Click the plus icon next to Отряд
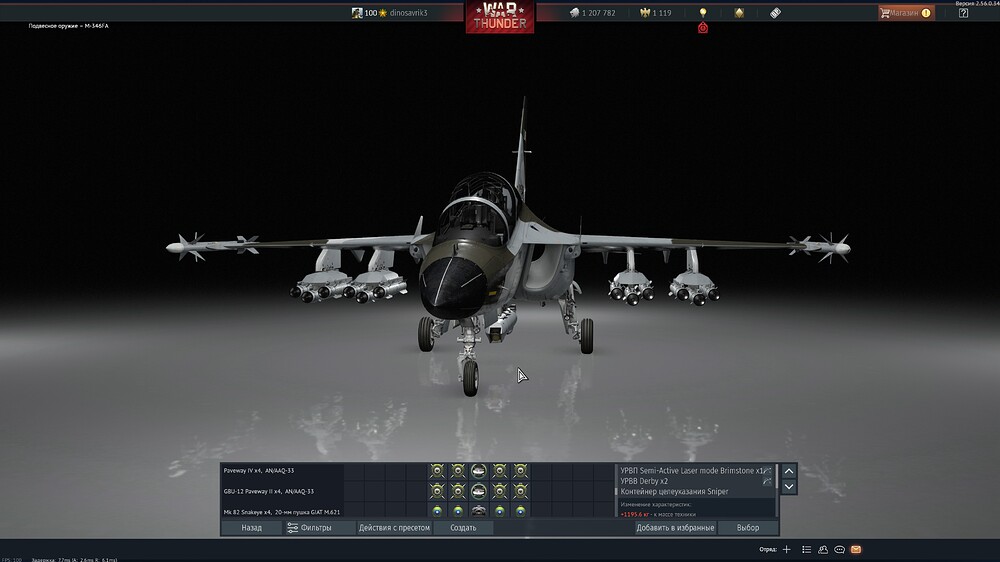1000x562 pixels. click(786, 549)
